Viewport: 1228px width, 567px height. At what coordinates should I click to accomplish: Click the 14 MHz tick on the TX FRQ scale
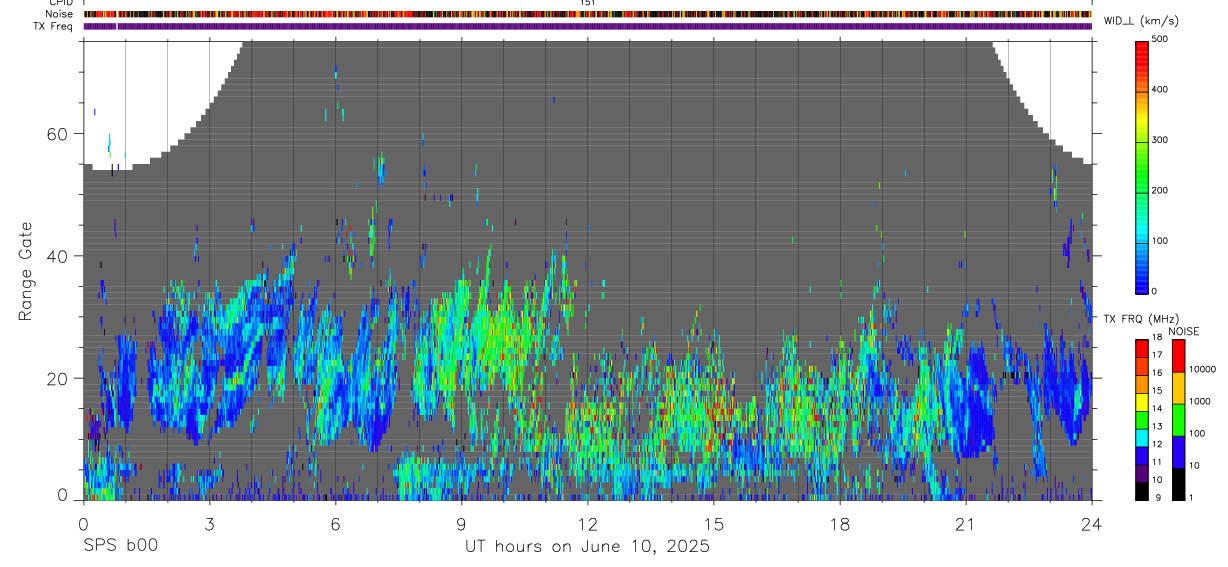(1157, 408)
